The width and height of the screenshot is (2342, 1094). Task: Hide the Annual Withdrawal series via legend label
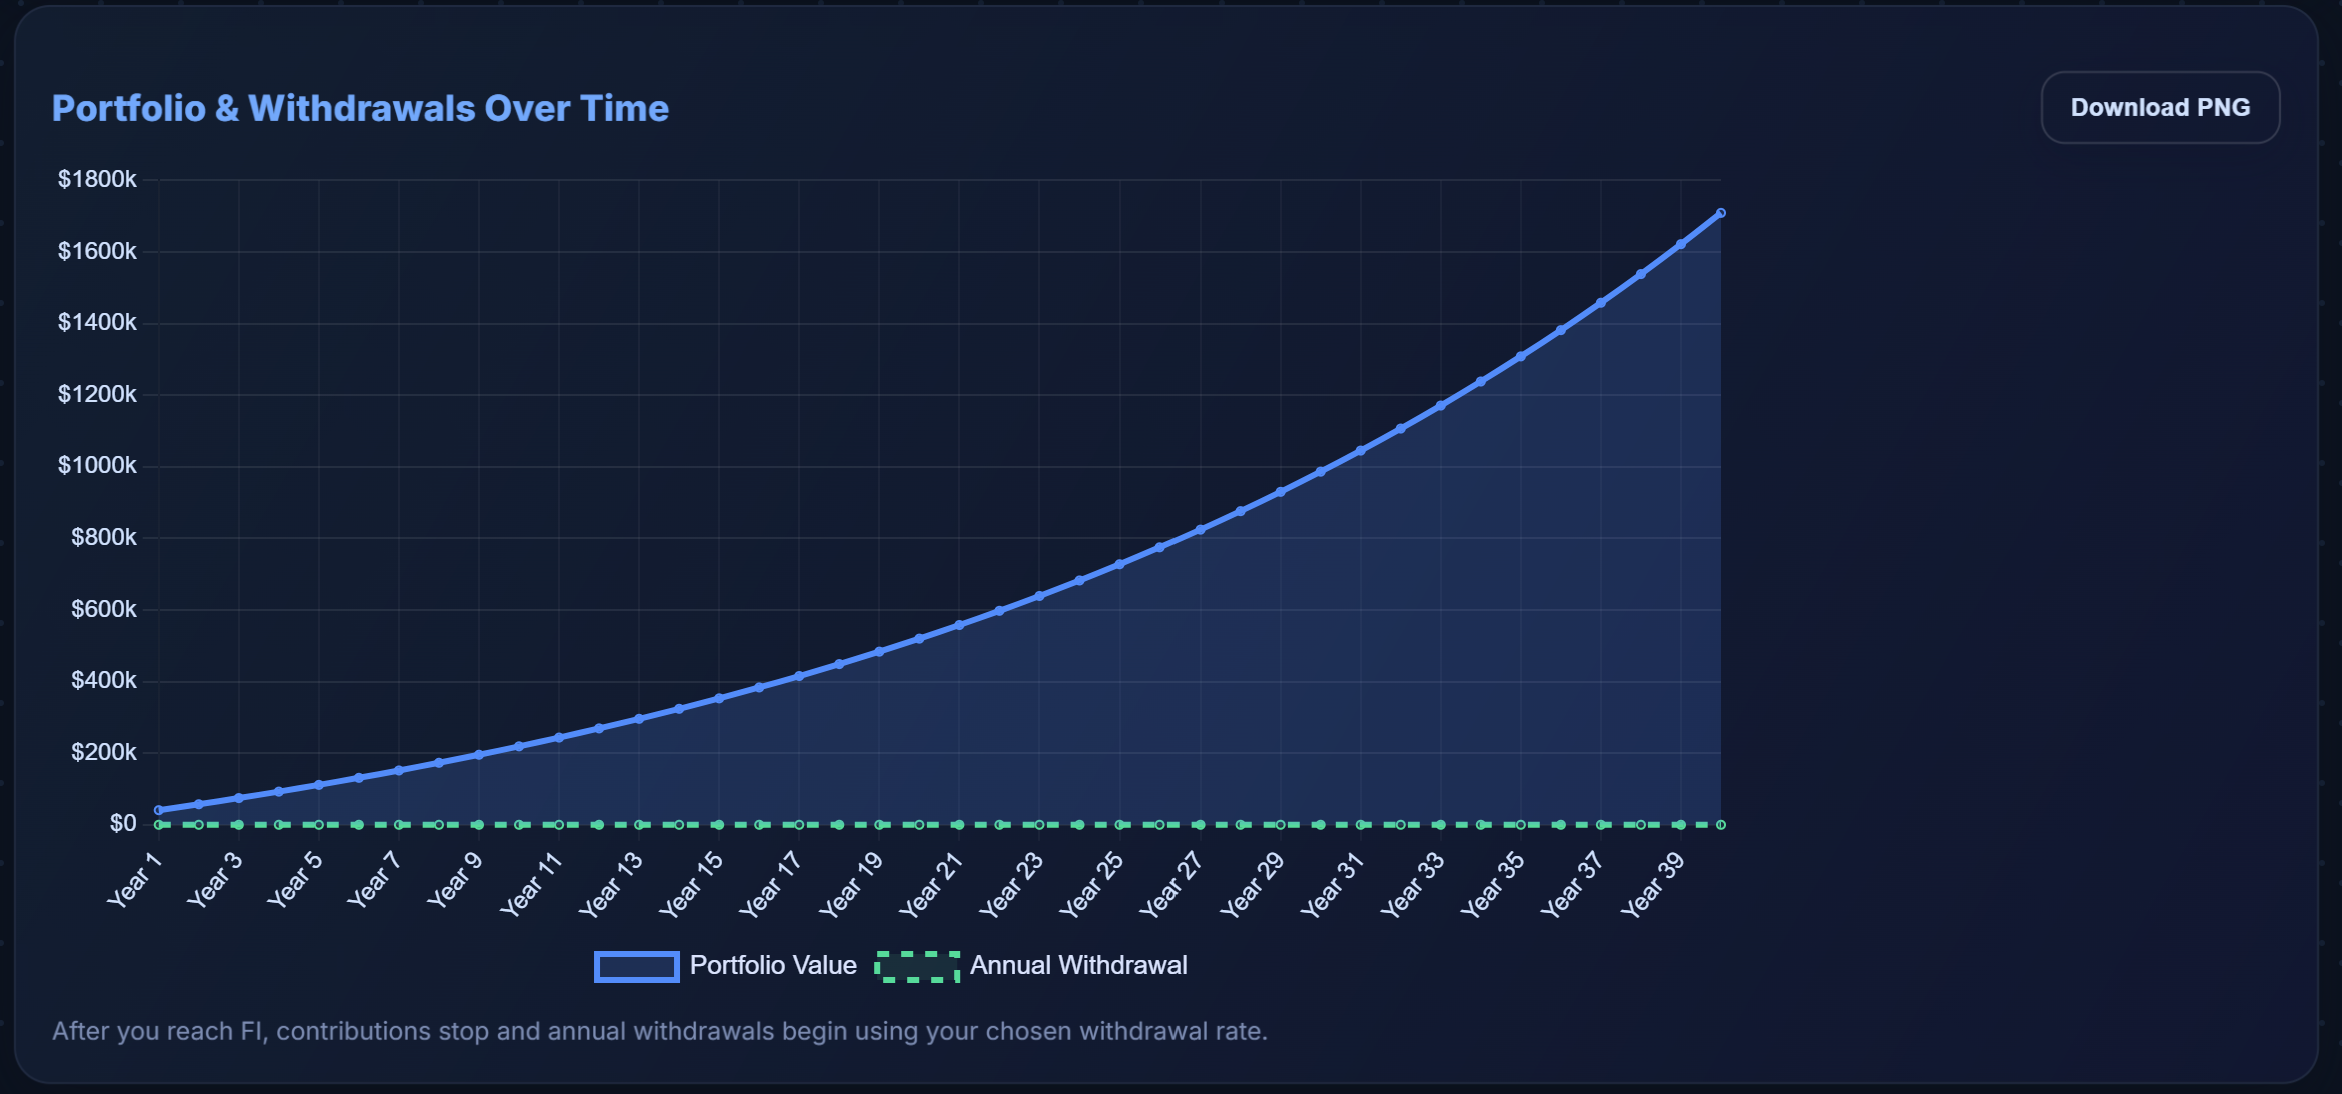[1078, 965]
